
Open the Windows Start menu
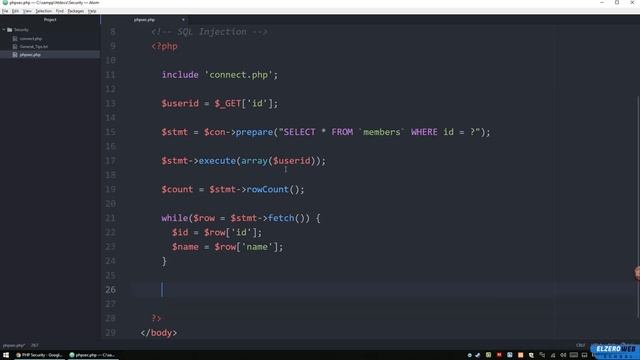[x=6, y=355]
